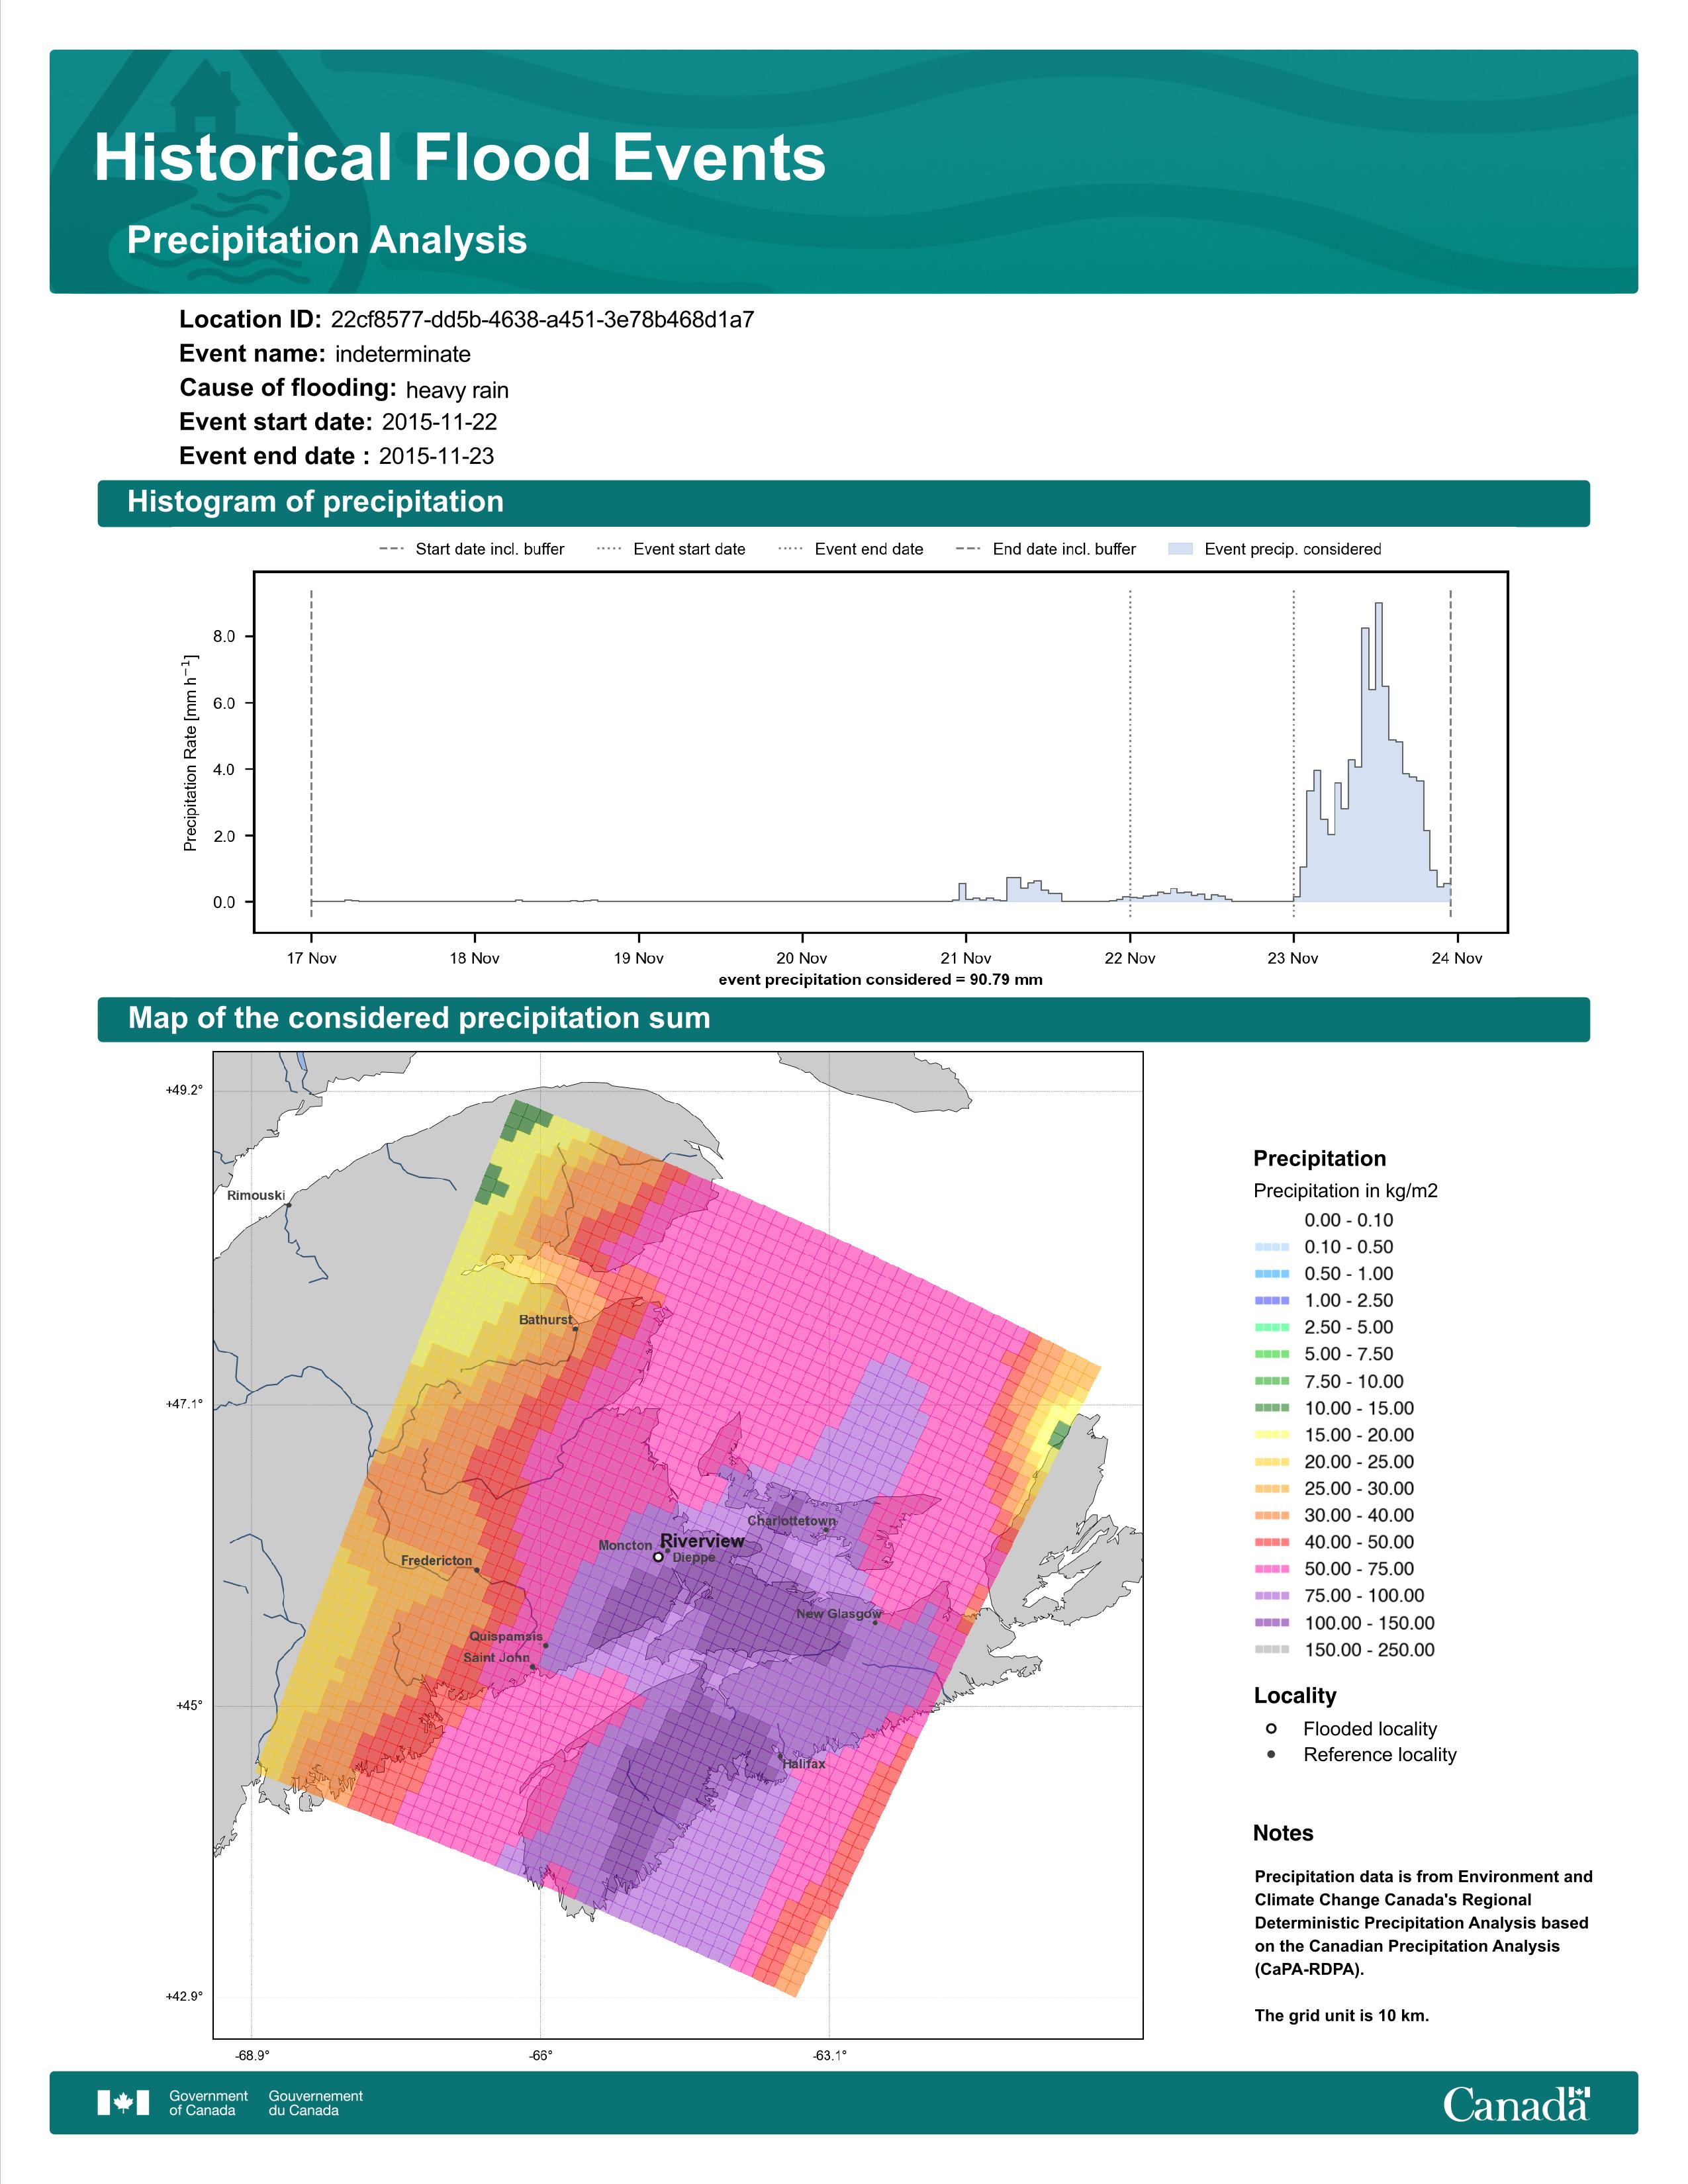Screen dimensions: 1688x2184
Task: Click the Saint John locality dot
Action: click(533, 1667)
